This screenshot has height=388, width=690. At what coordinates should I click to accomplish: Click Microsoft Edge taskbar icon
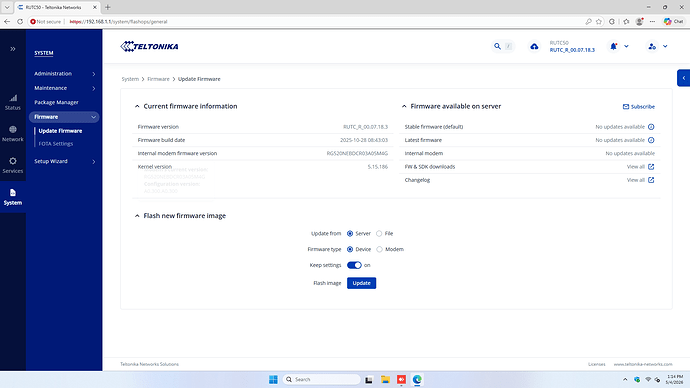417,379
